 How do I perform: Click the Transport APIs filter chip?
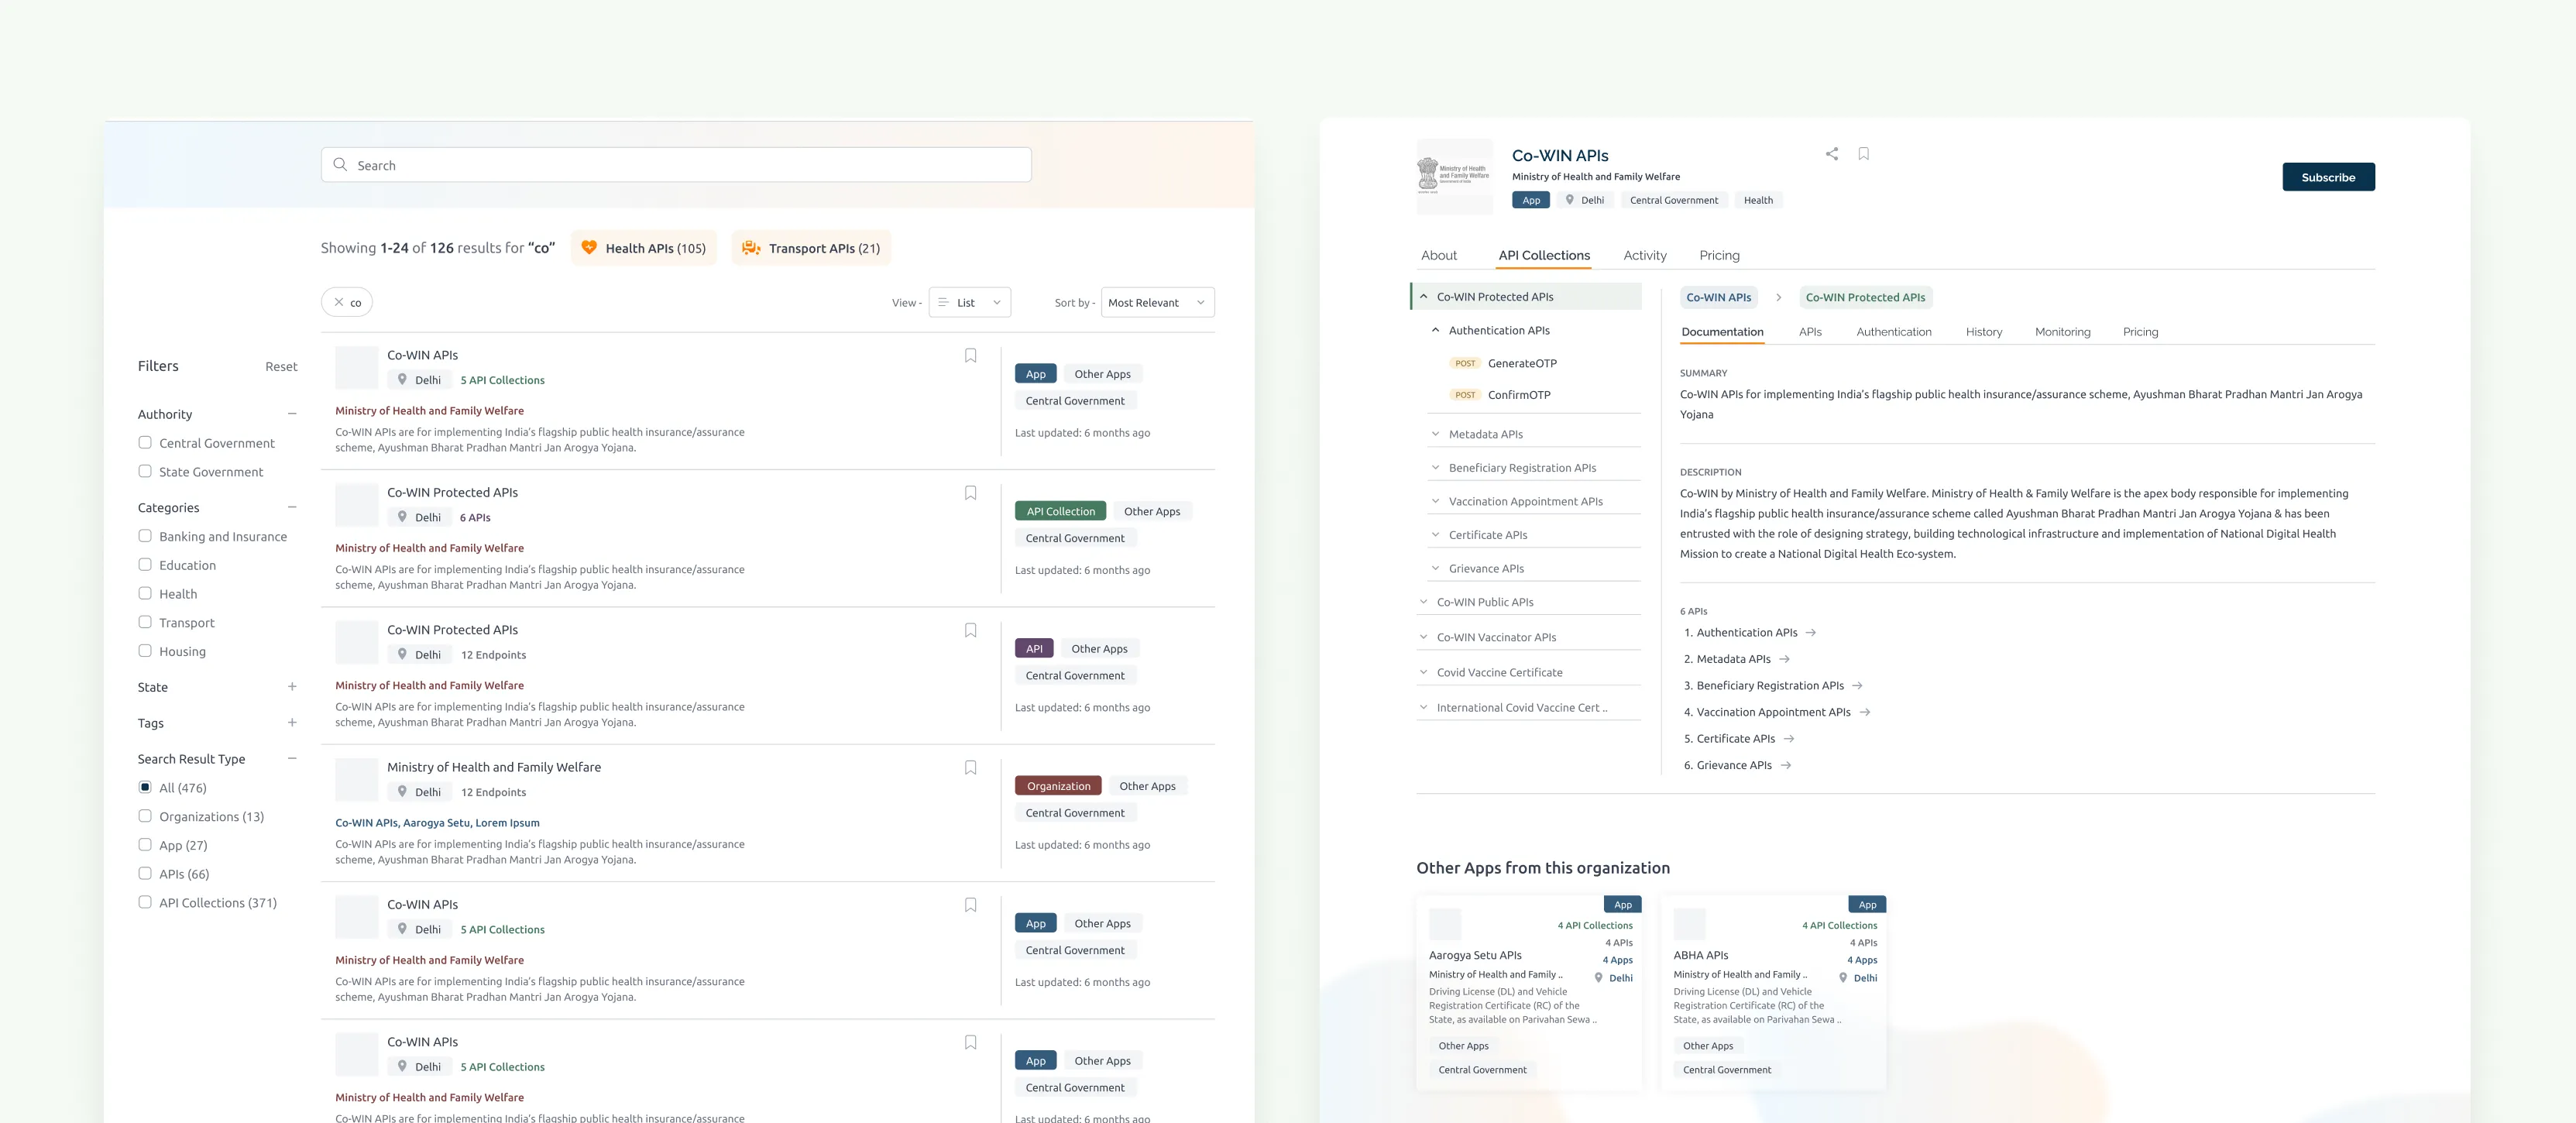(x=811, y=248)
